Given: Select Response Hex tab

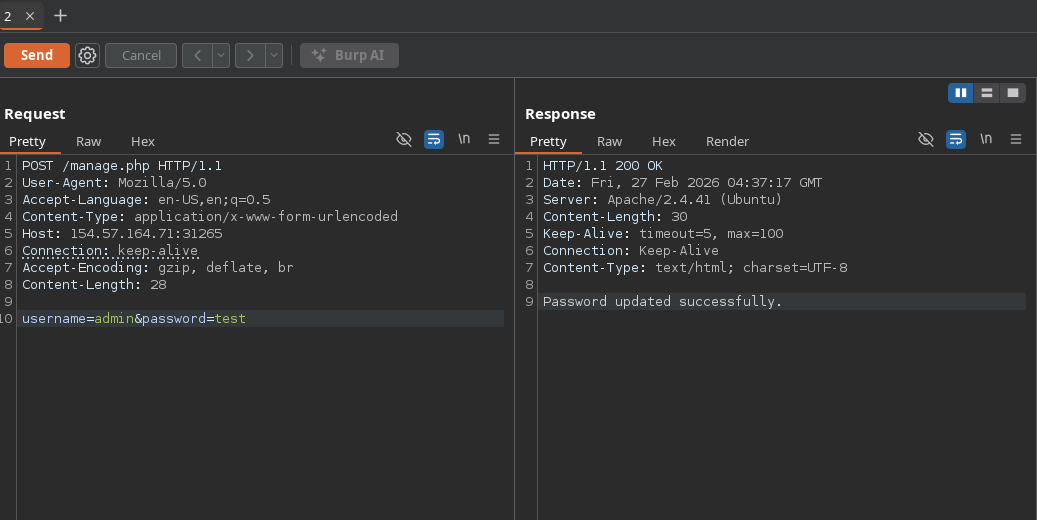Looking at the screenshot, I should pos(664,142).
